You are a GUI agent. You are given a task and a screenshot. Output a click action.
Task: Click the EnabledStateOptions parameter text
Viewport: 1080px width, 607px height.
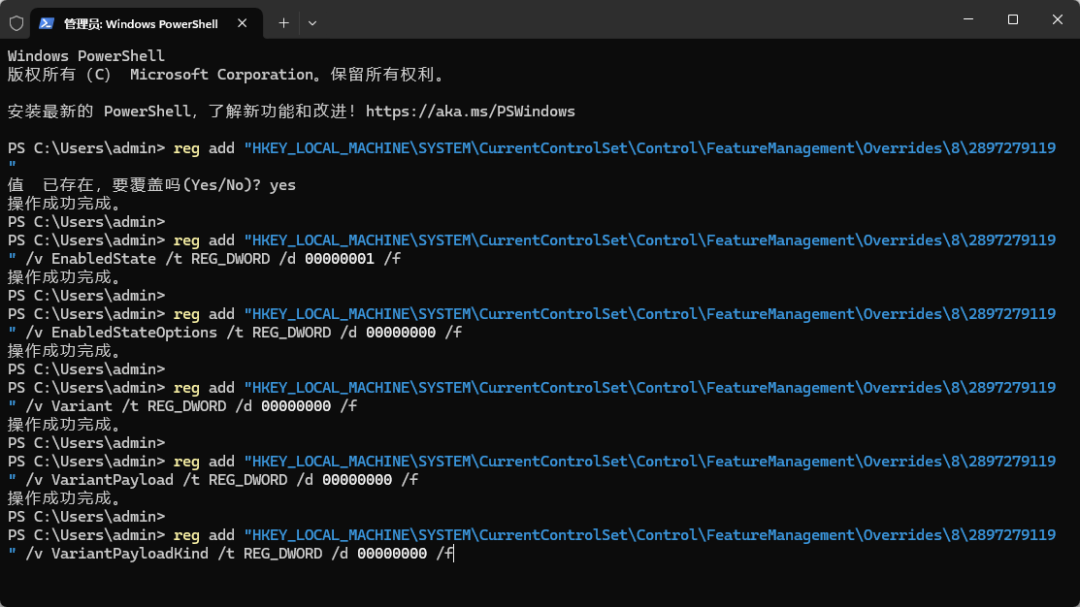click(x=133, y=332)
